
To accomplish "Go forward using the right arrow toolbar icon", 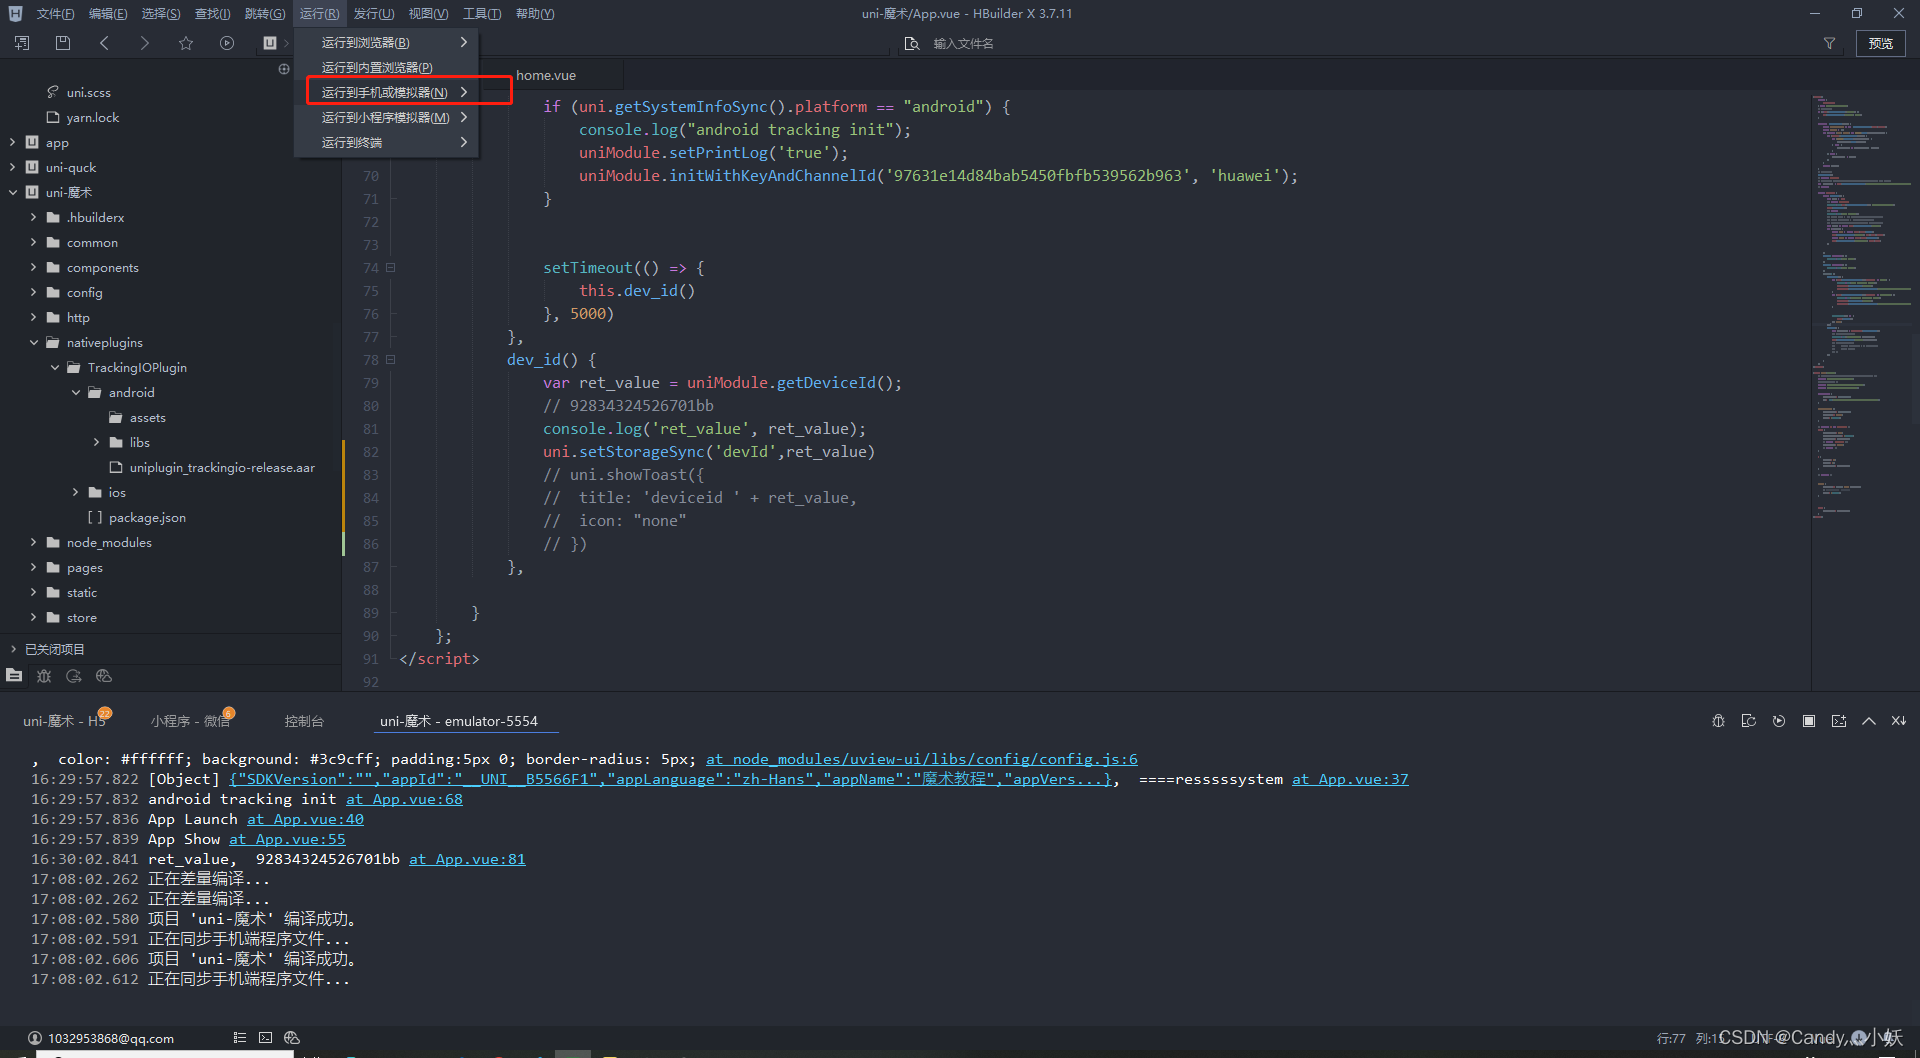I will point(145,43).
